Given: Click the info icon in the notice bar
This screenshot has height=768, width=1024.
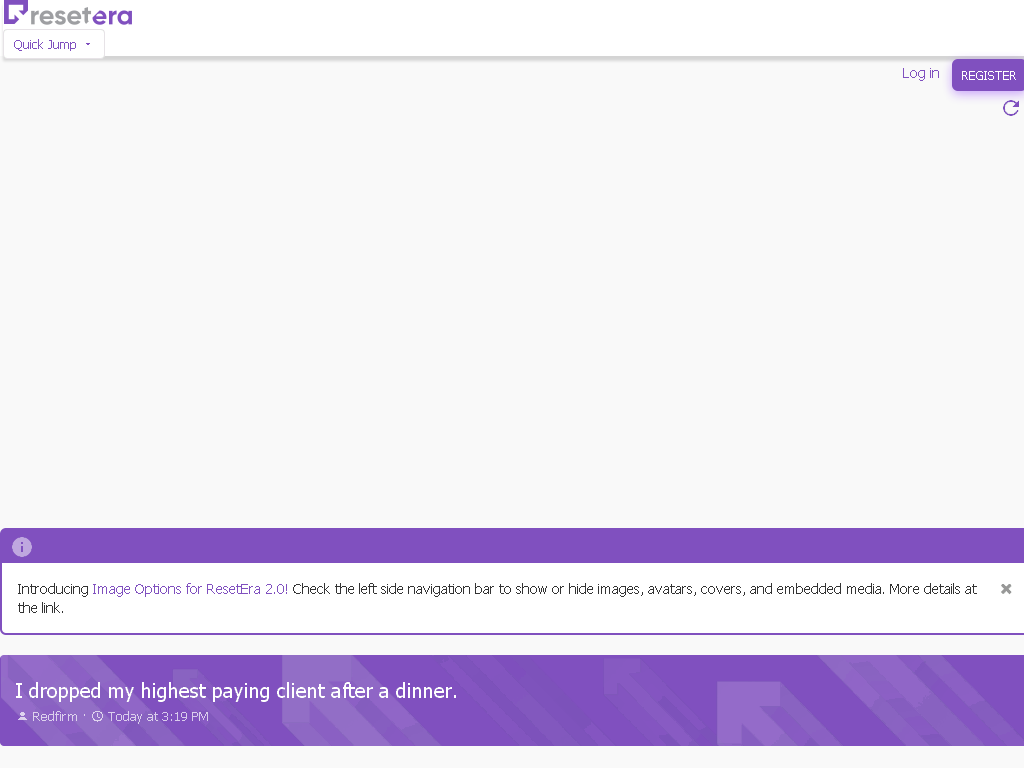Looking at the screenshot, I should [22, 547].
